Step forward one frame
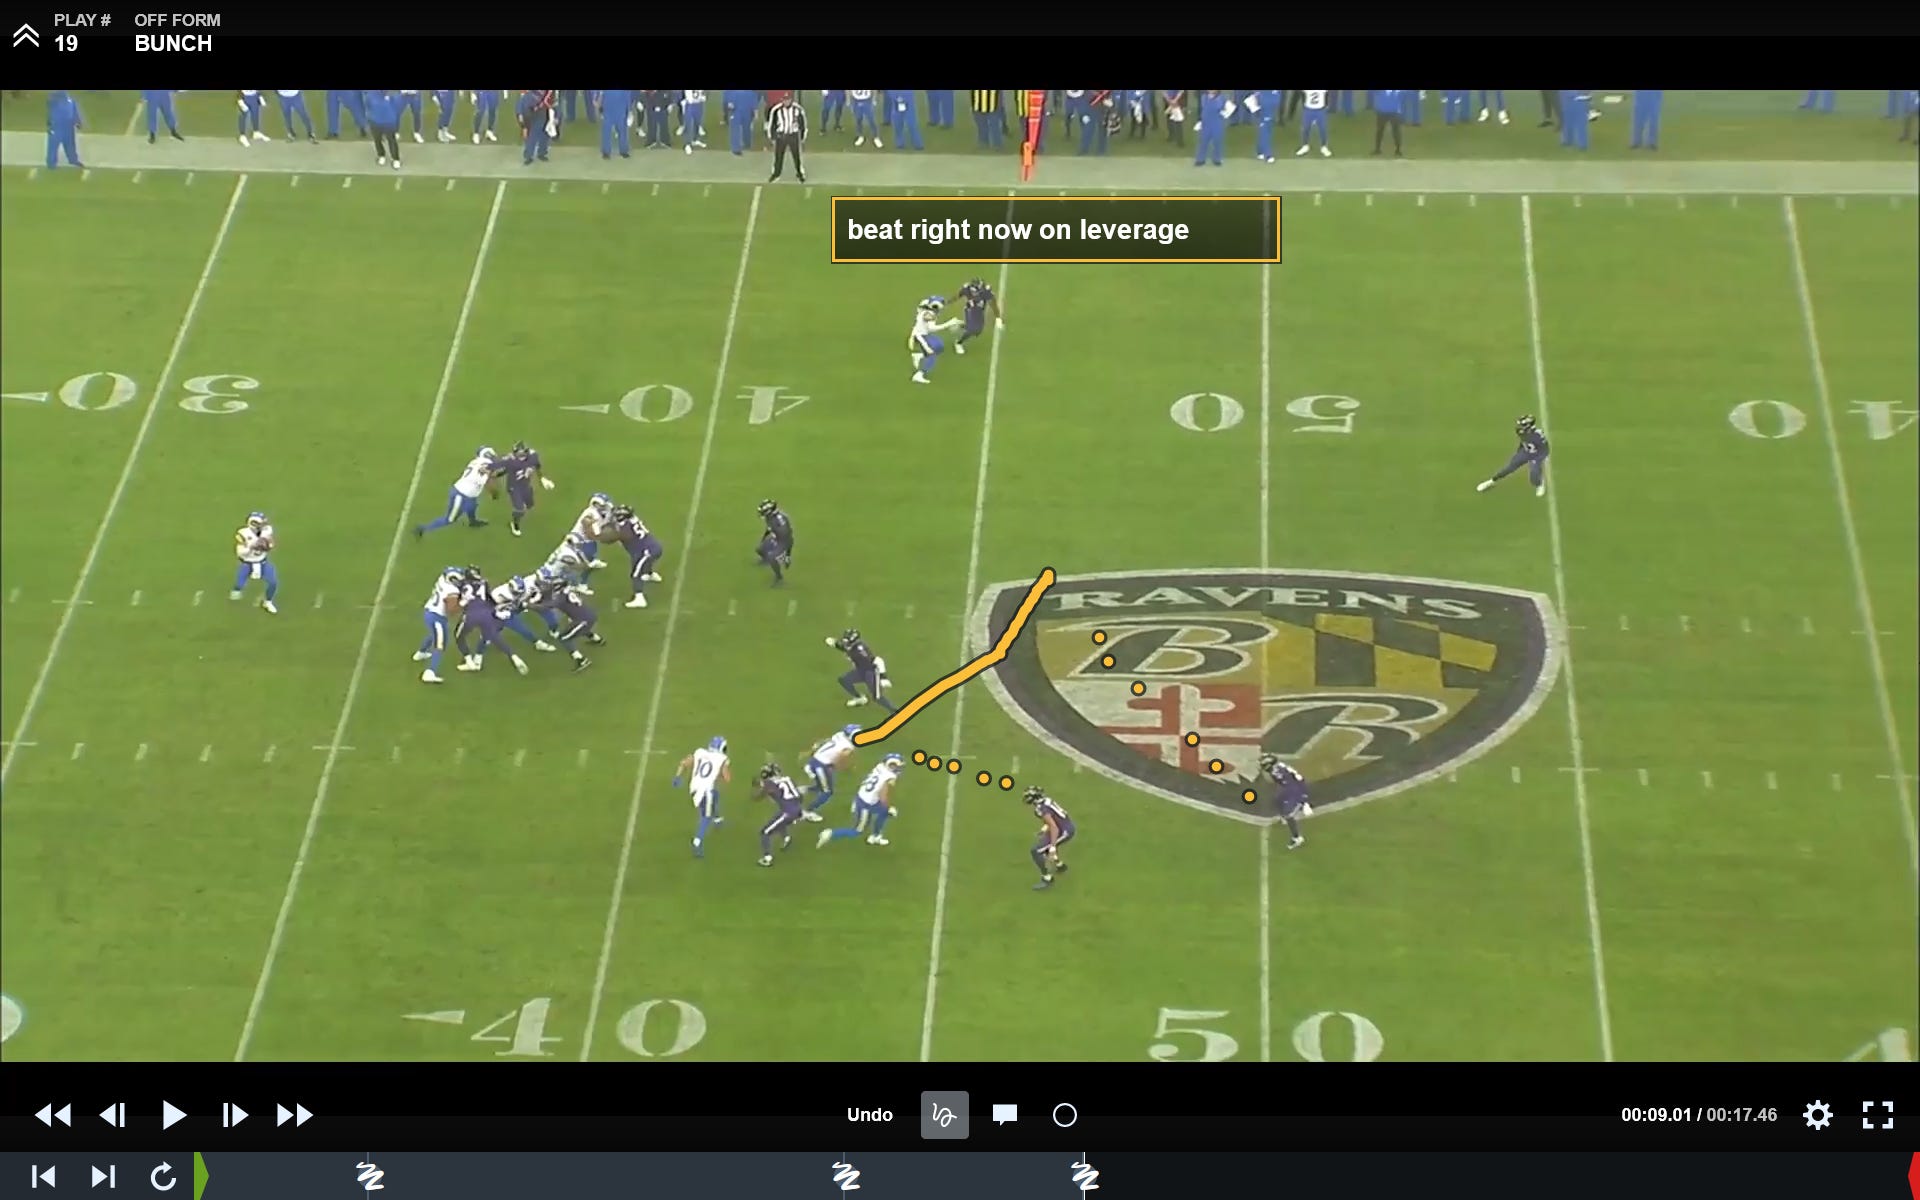The image size is (1920, 1200). pos(234,1115)
